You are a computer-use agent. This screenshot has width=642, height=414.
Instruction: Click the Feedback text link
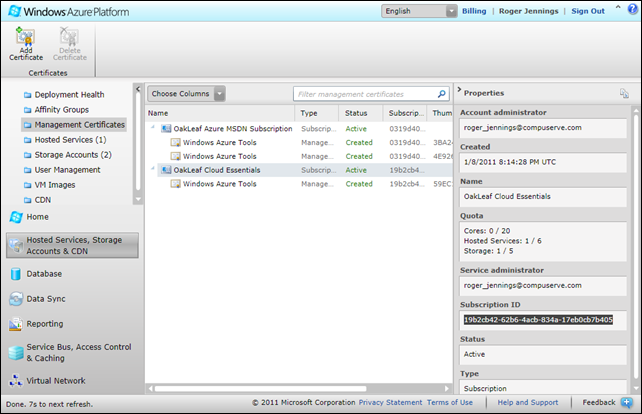[x=599, y=403]
